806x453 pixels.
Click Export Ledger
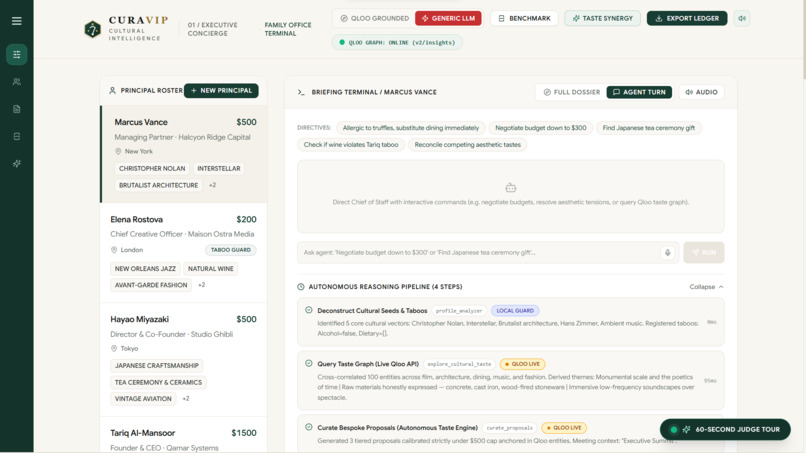687,19
